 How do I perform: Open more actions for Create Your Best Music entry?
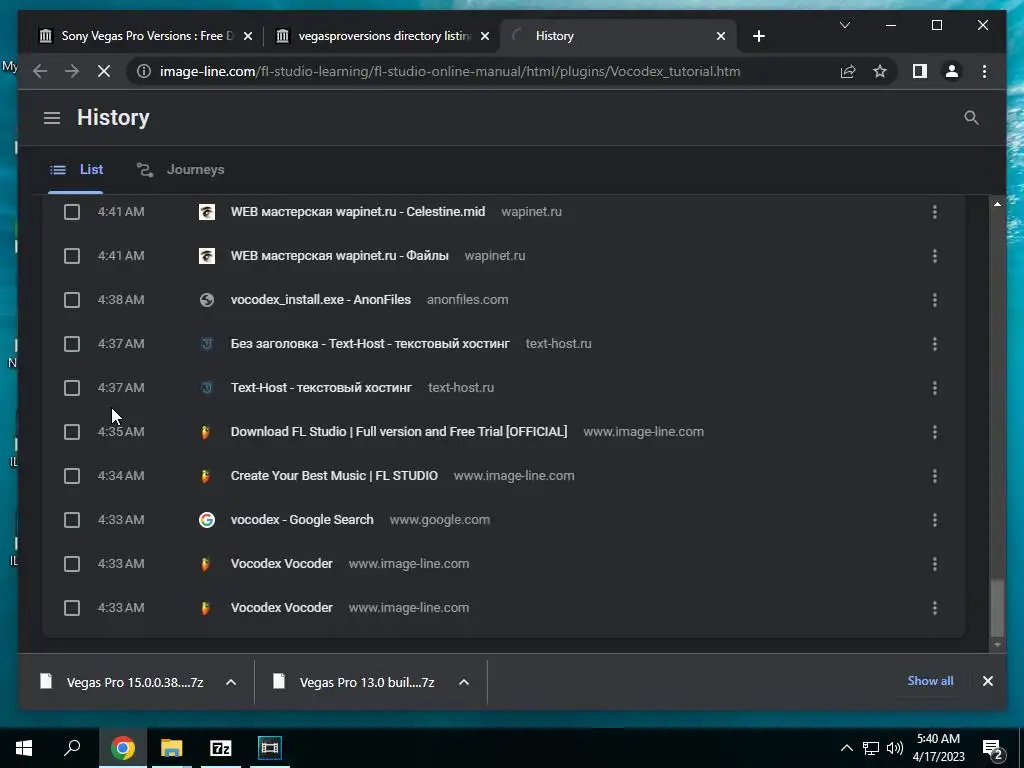coord(935,476)
